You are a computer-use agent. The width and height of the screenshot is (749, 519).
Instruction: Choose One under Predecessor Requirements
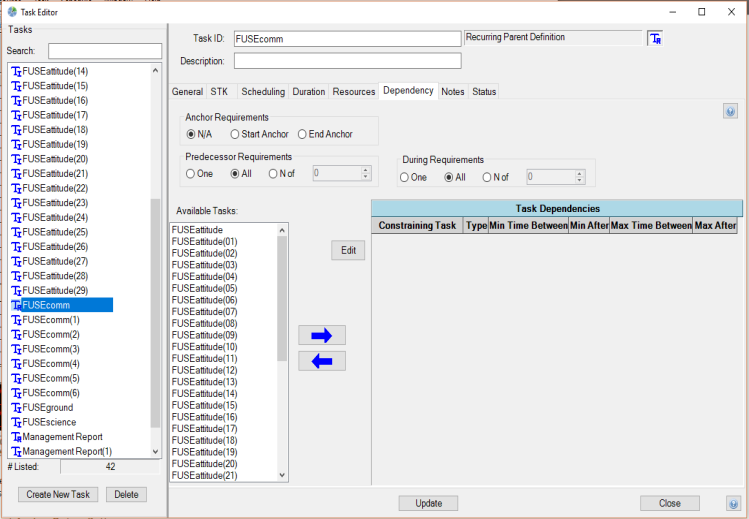pos(190,173)
